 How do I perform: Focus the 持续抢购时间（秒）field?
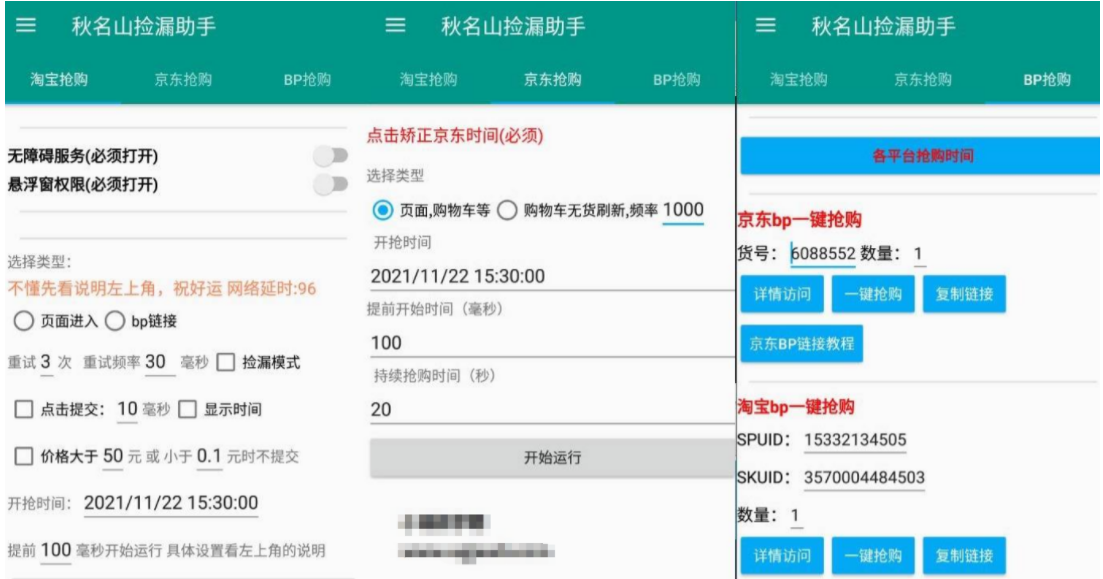(552, 409)
